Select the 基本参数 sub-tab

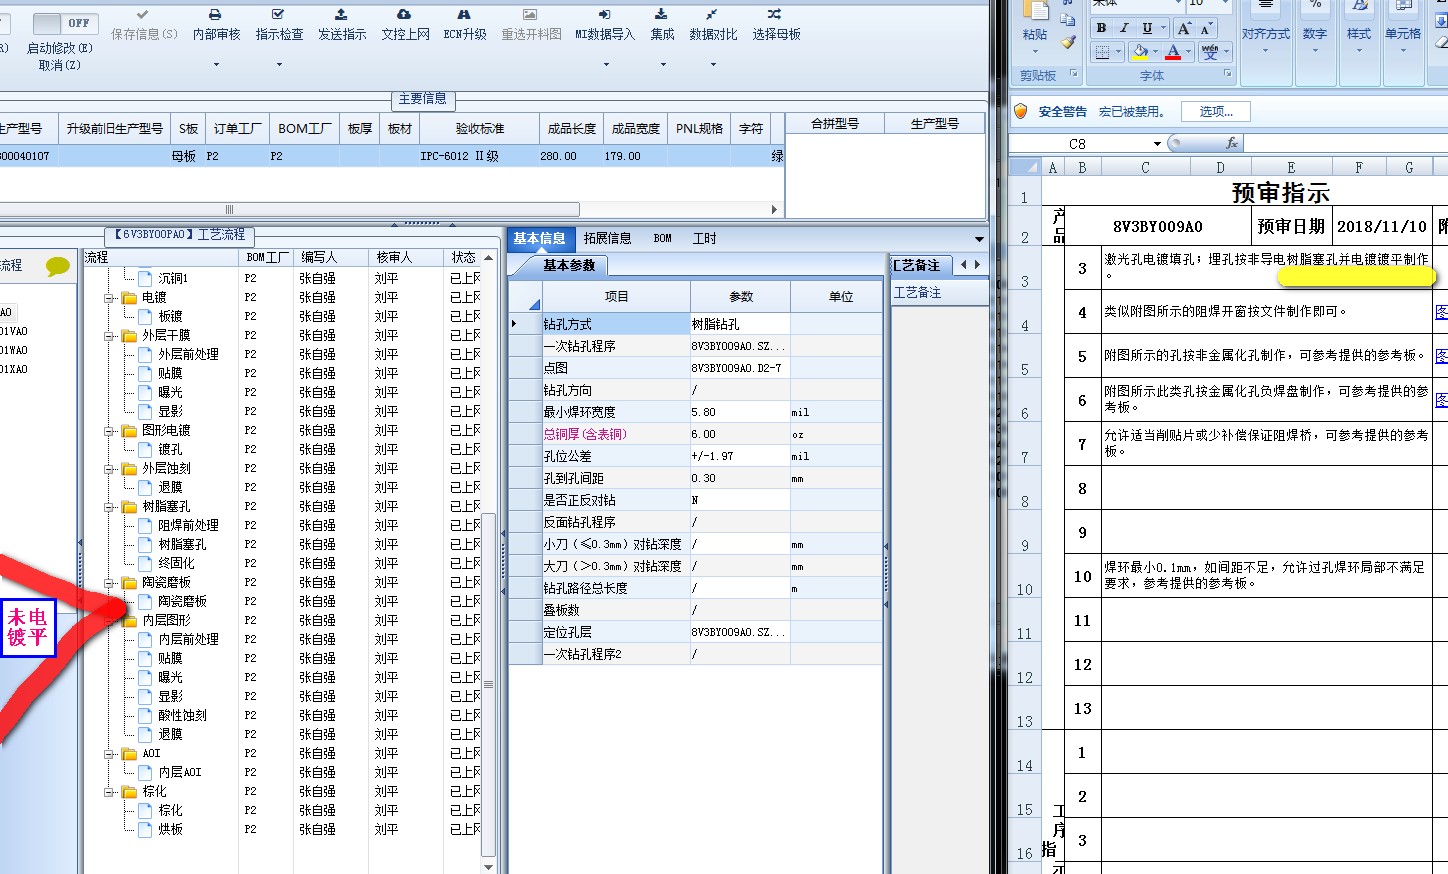tap(568, 265)
